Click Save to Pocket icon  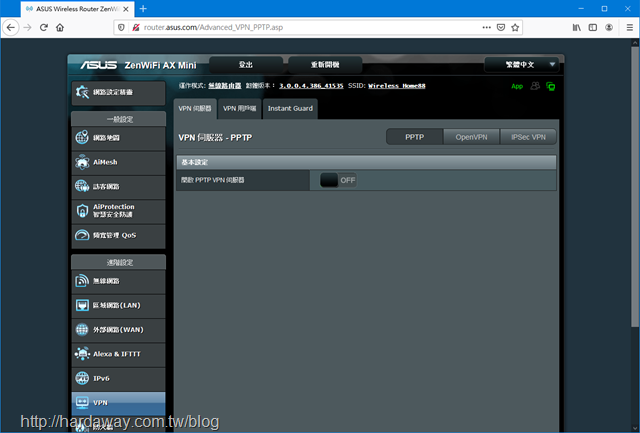coord(501,27)
